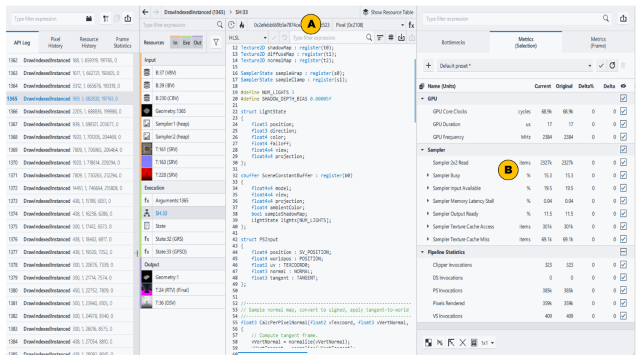
Task: Click the export icon in API Log toolbar
Action: coord(128,18)
